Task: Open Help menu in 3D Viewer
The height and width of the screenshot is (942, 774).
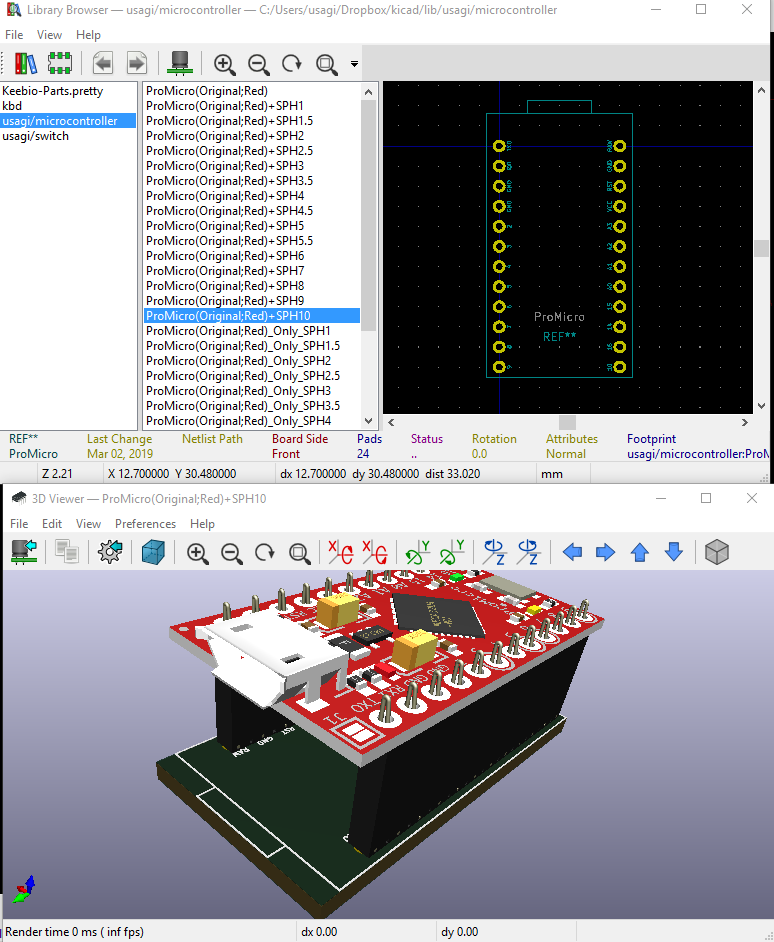Action: click(203, 524)
